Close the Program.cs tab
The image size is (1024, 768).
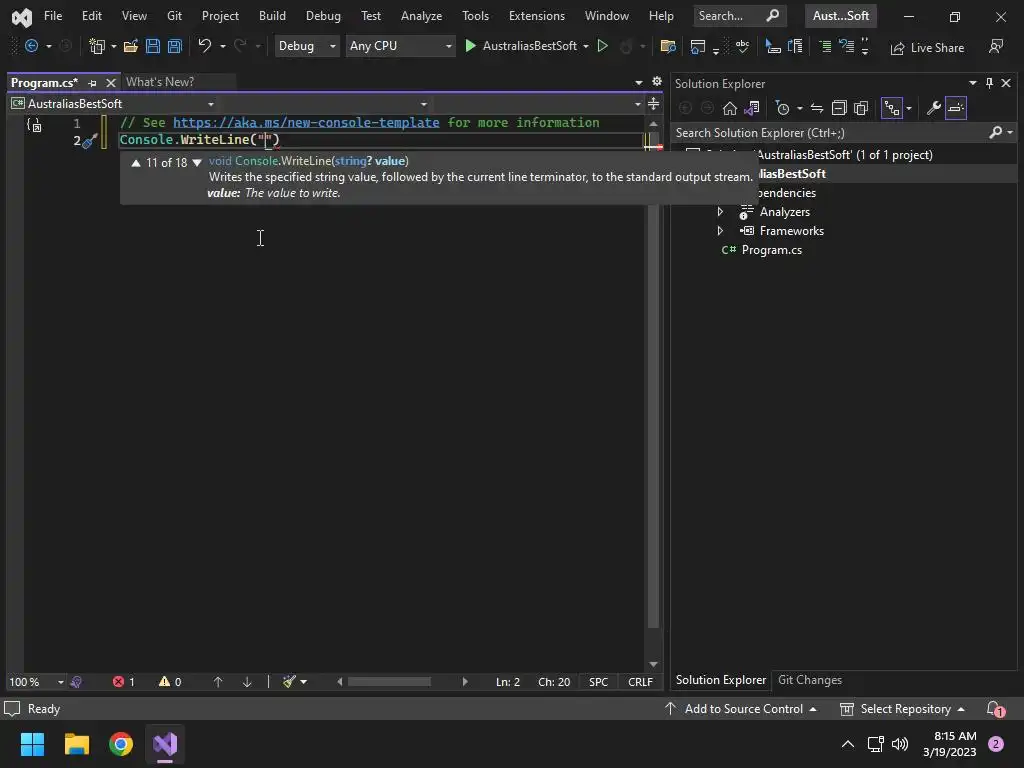[110, 83]
